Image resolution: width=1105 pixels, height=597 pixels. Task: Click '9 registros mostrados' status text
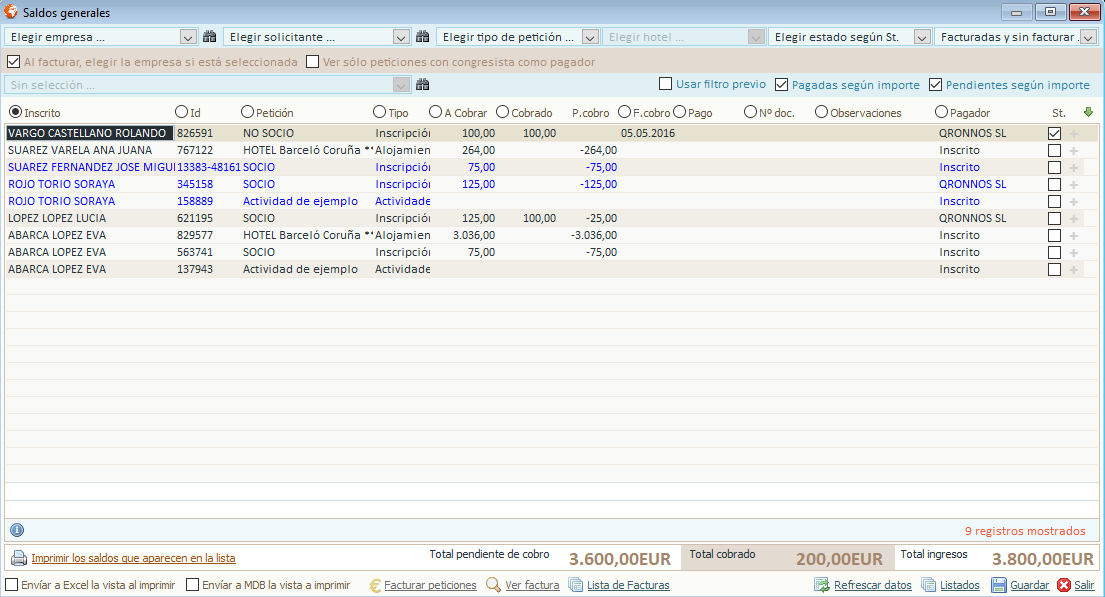tap(1025, 531)
